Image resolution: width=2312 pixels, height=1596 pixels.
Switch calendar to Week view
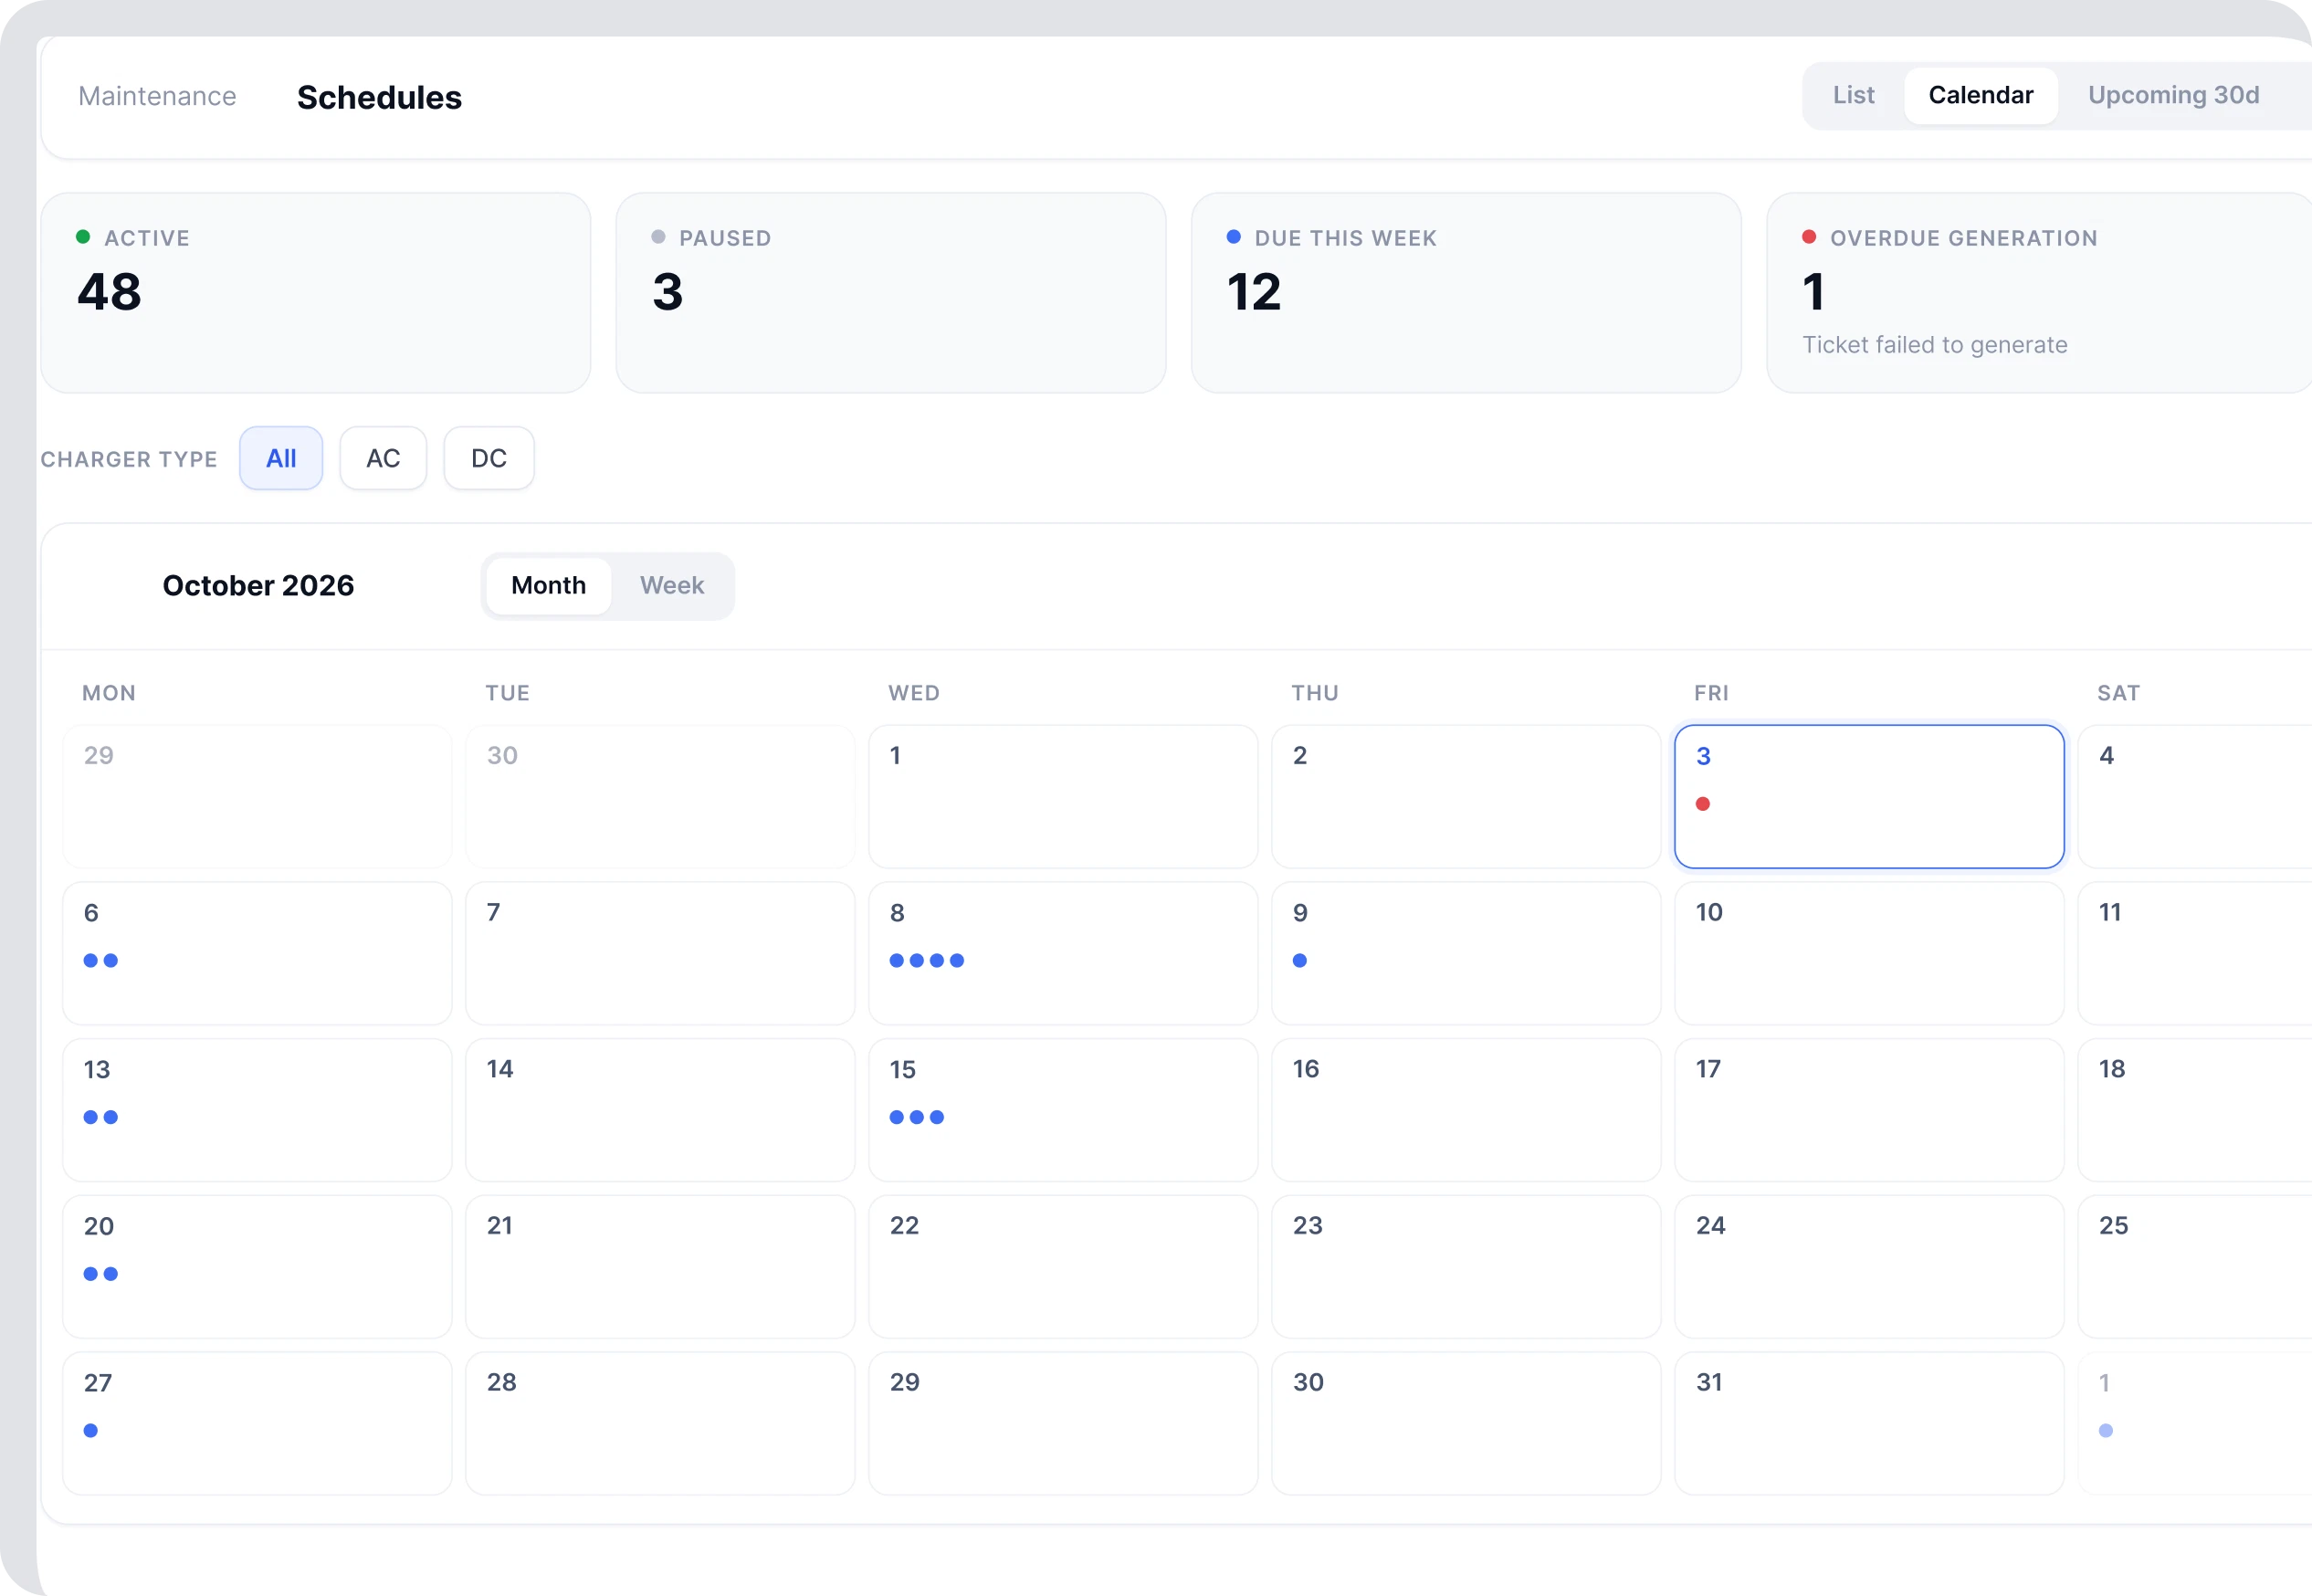[x=672, y=586]
